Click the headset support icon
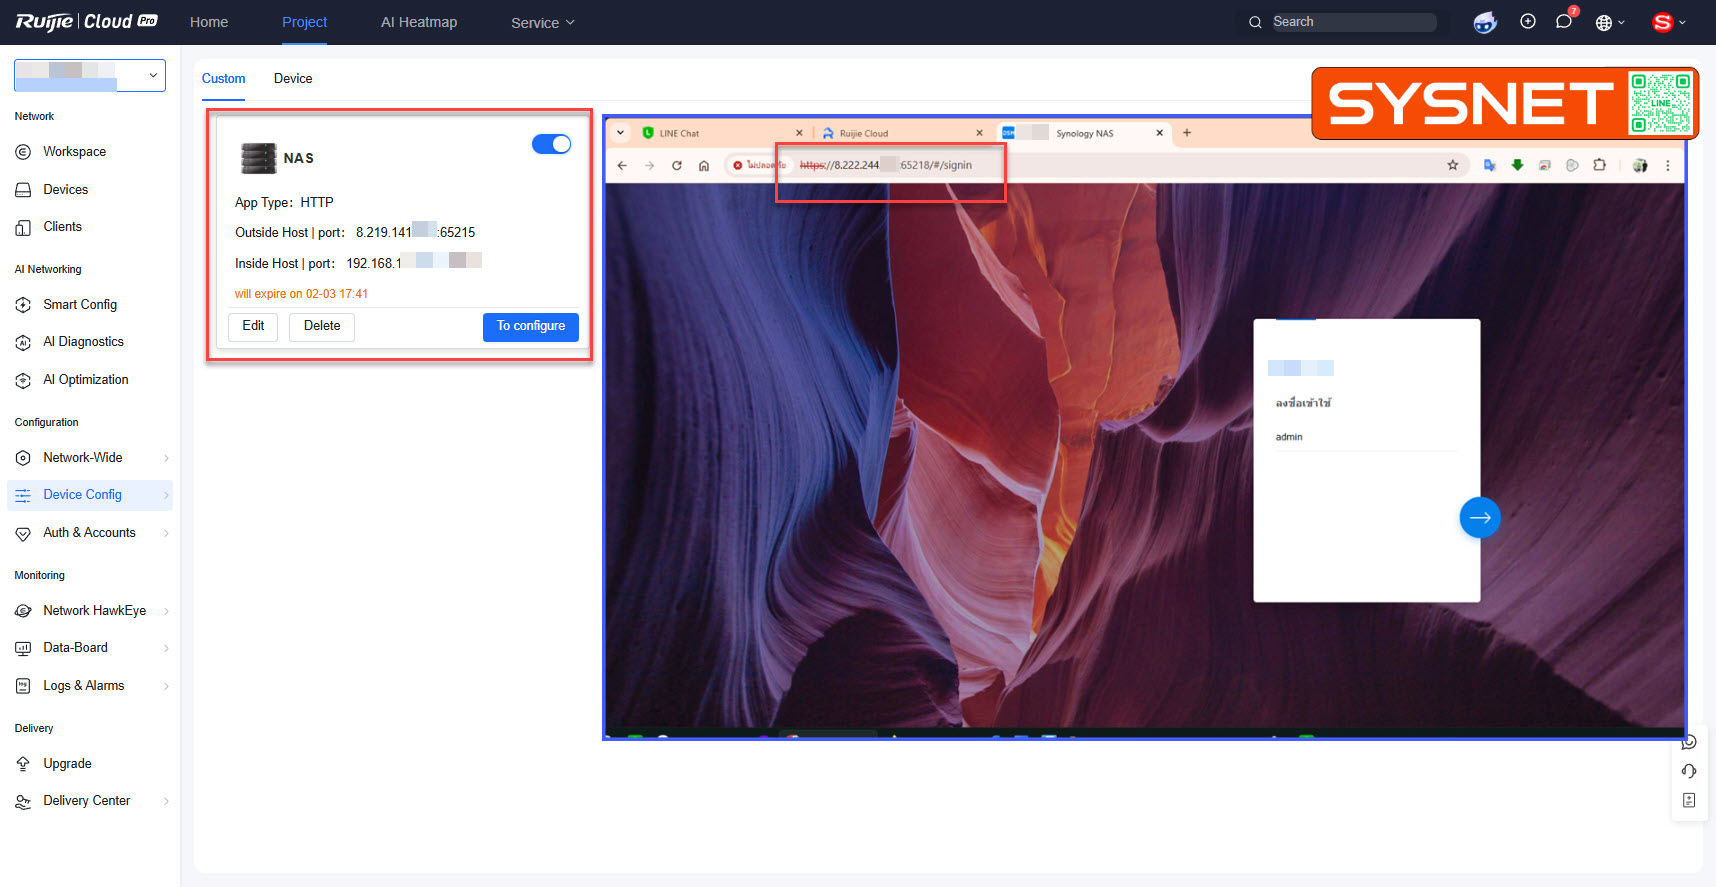 [1689, 771]
